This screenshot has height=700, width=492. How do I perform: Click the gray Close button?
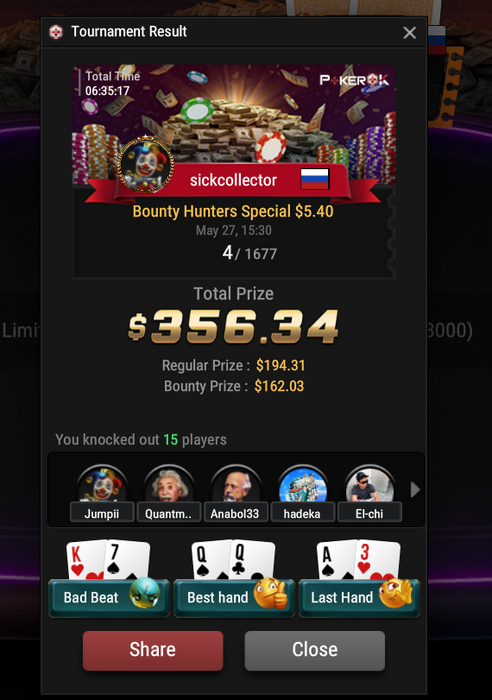(x=314, y=650)
